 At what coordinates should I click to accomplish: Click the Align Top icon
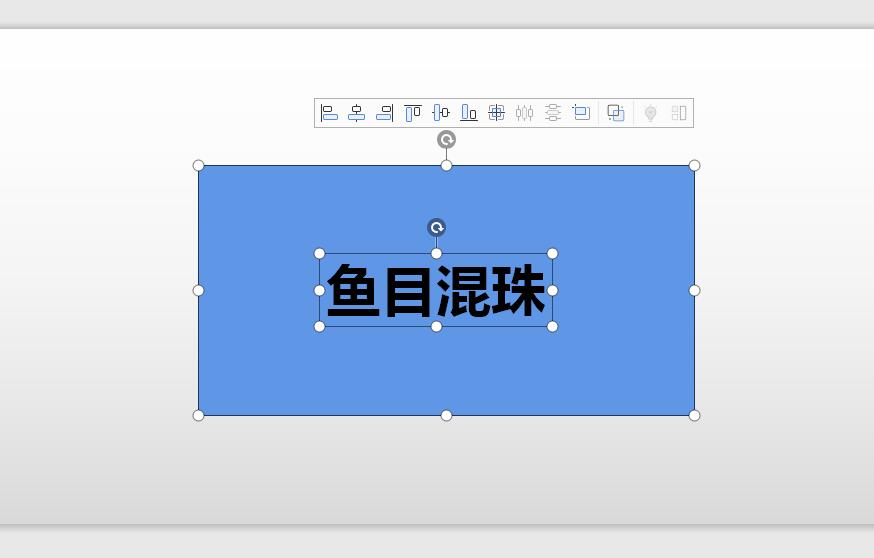[x=413, y=113]
